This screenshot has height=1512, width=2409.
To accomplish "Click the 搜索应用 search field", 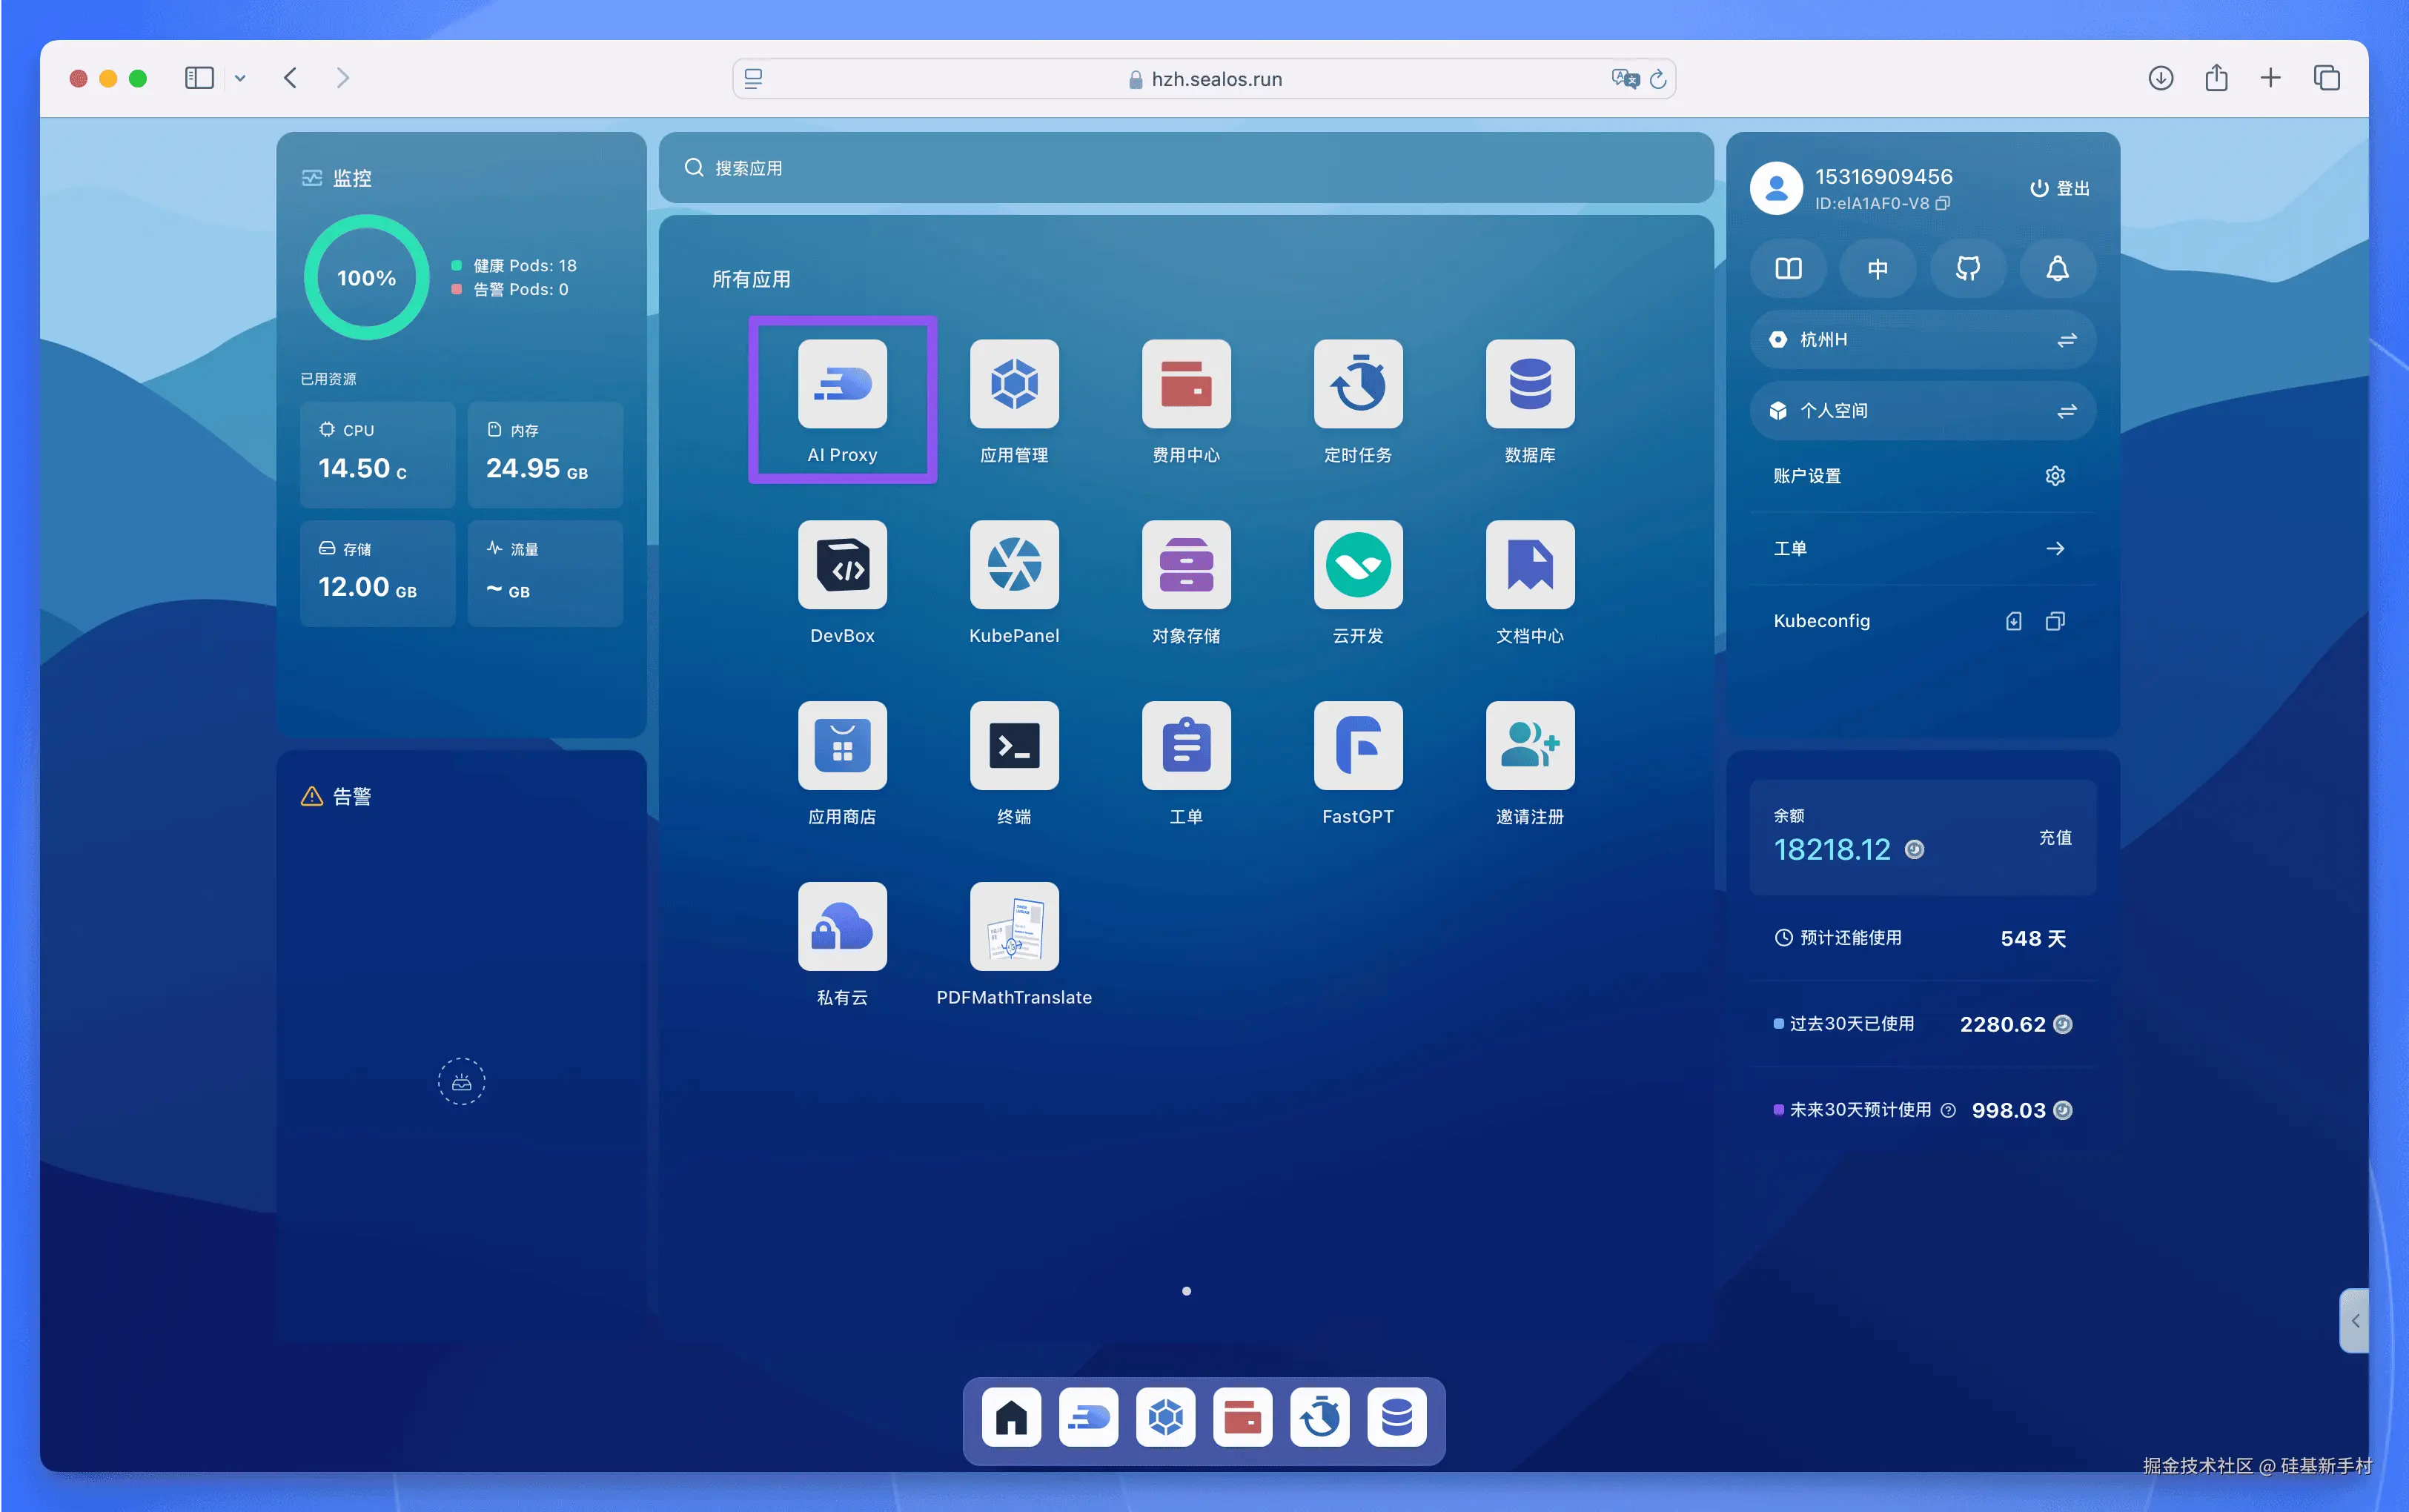I will (1185, 168).
